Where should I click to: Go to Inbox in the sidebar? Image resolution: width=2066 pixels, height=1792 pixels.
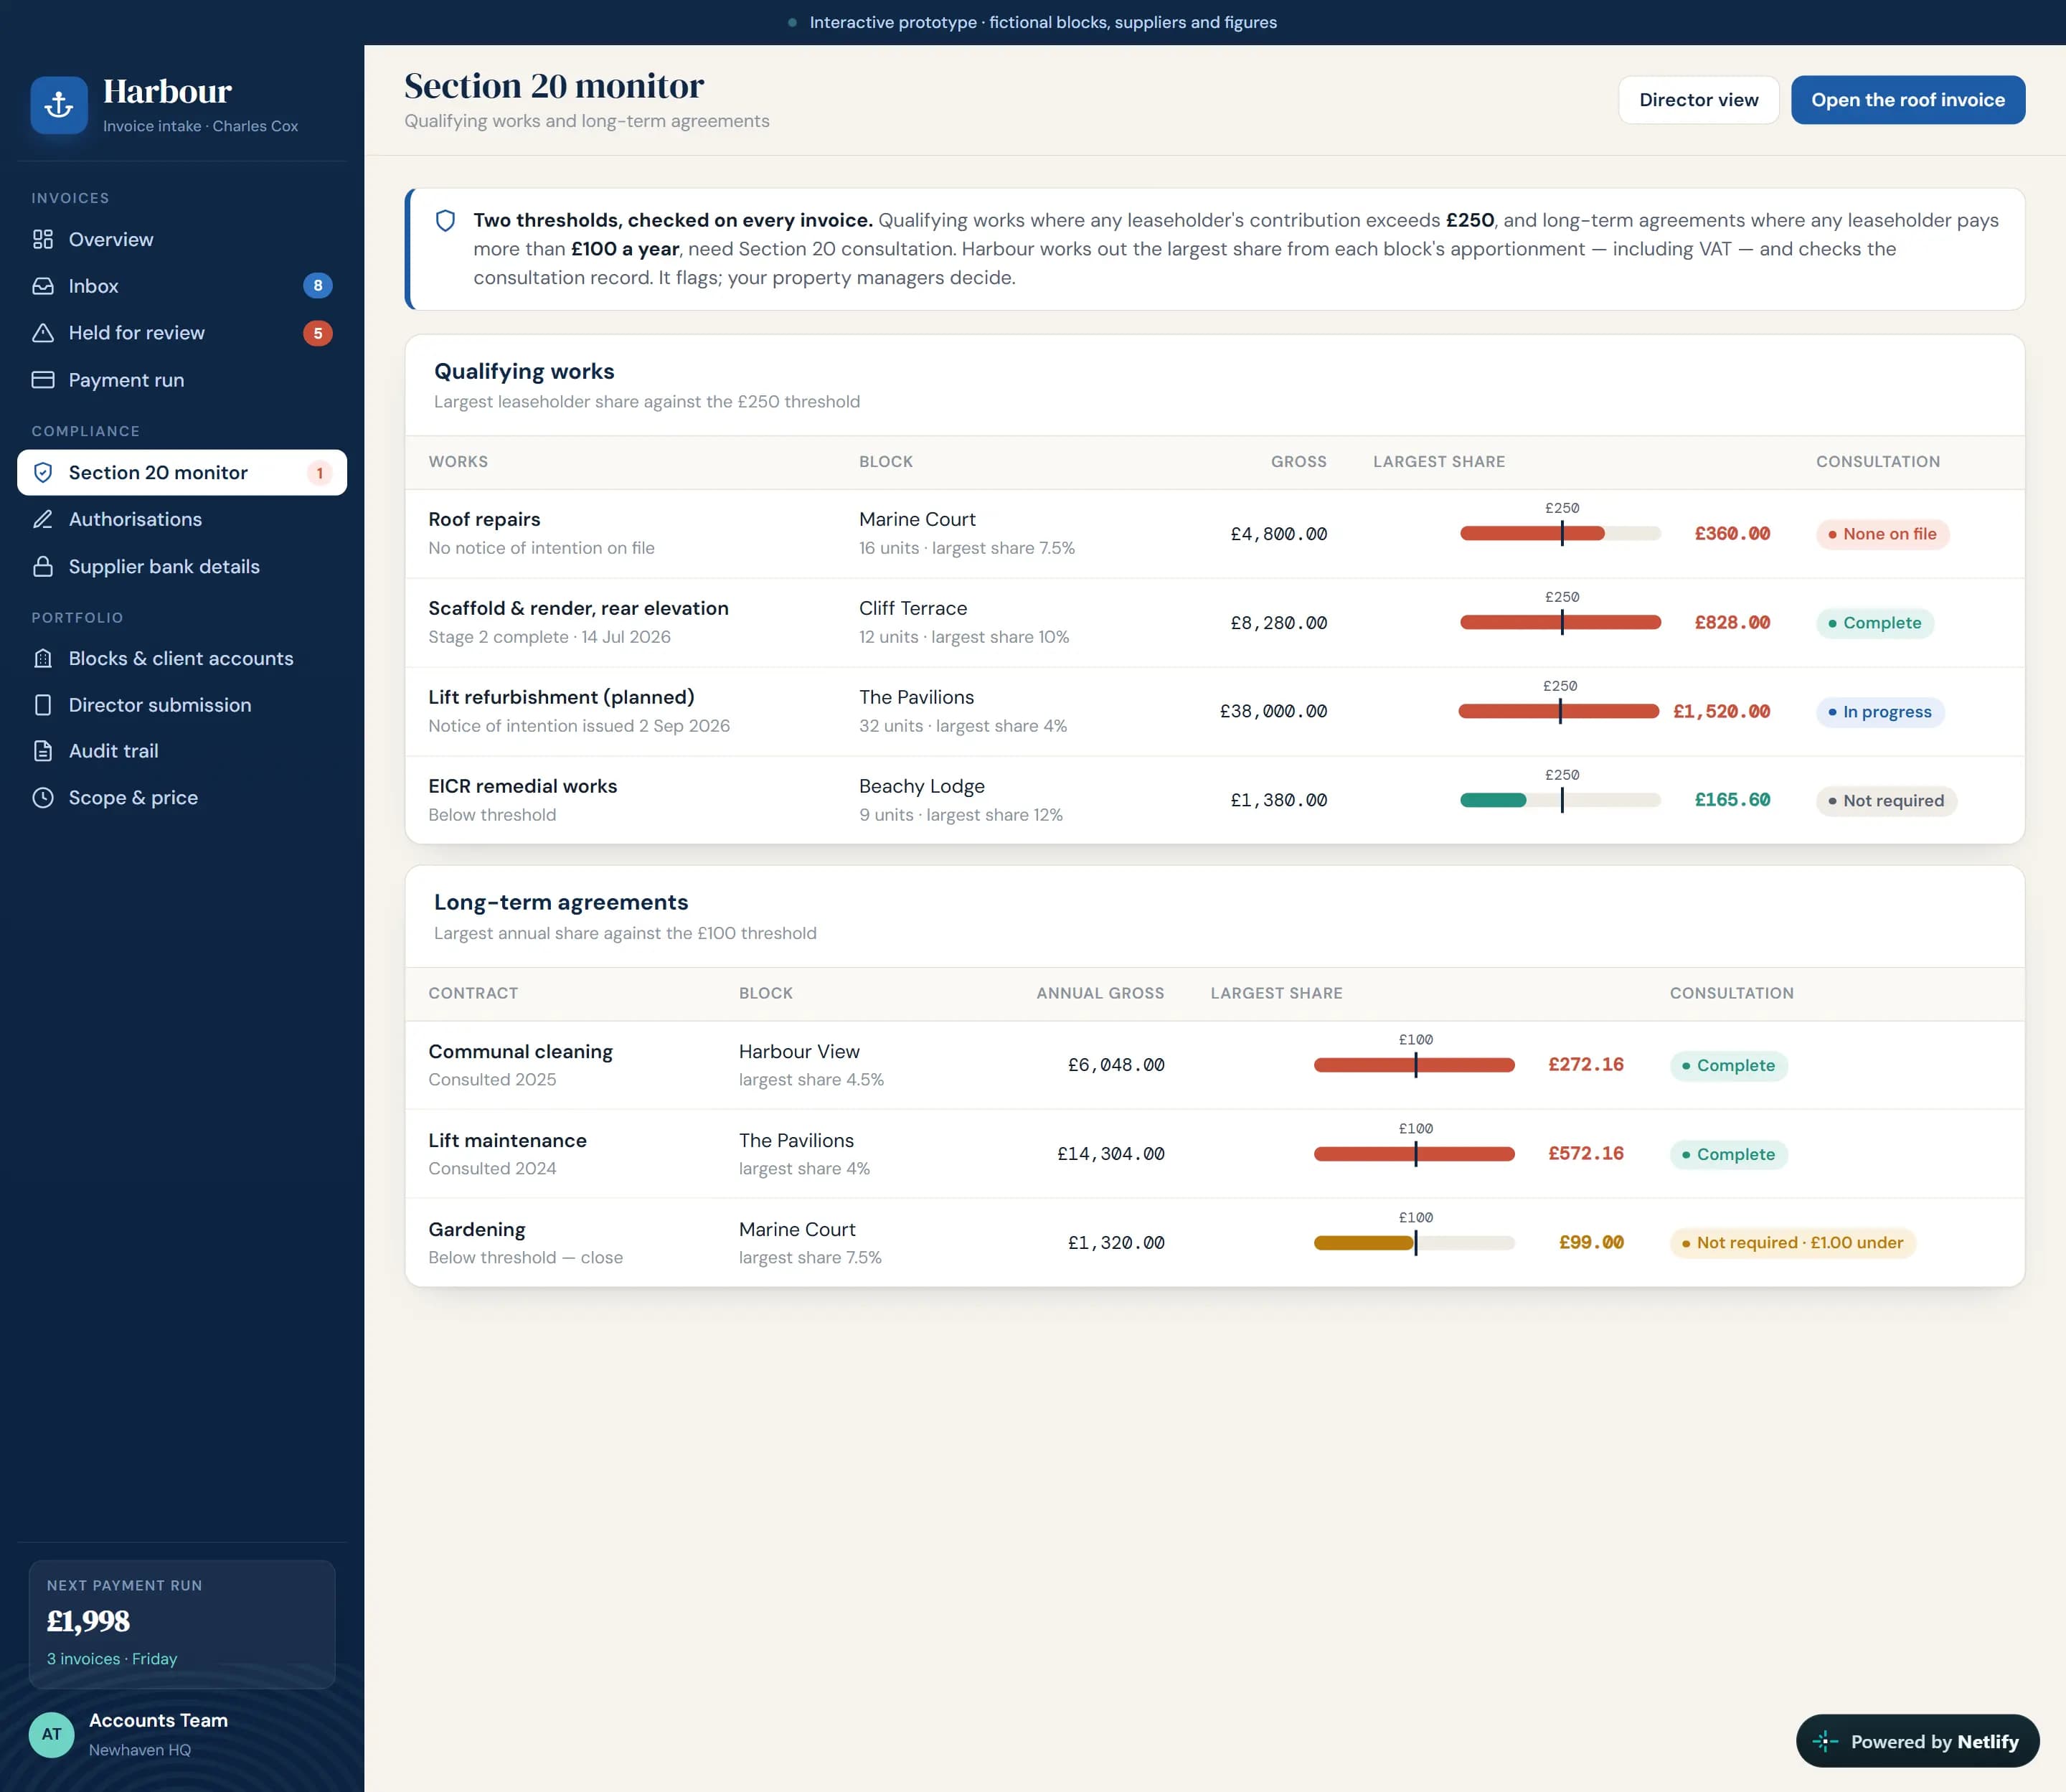pos(182,286)
